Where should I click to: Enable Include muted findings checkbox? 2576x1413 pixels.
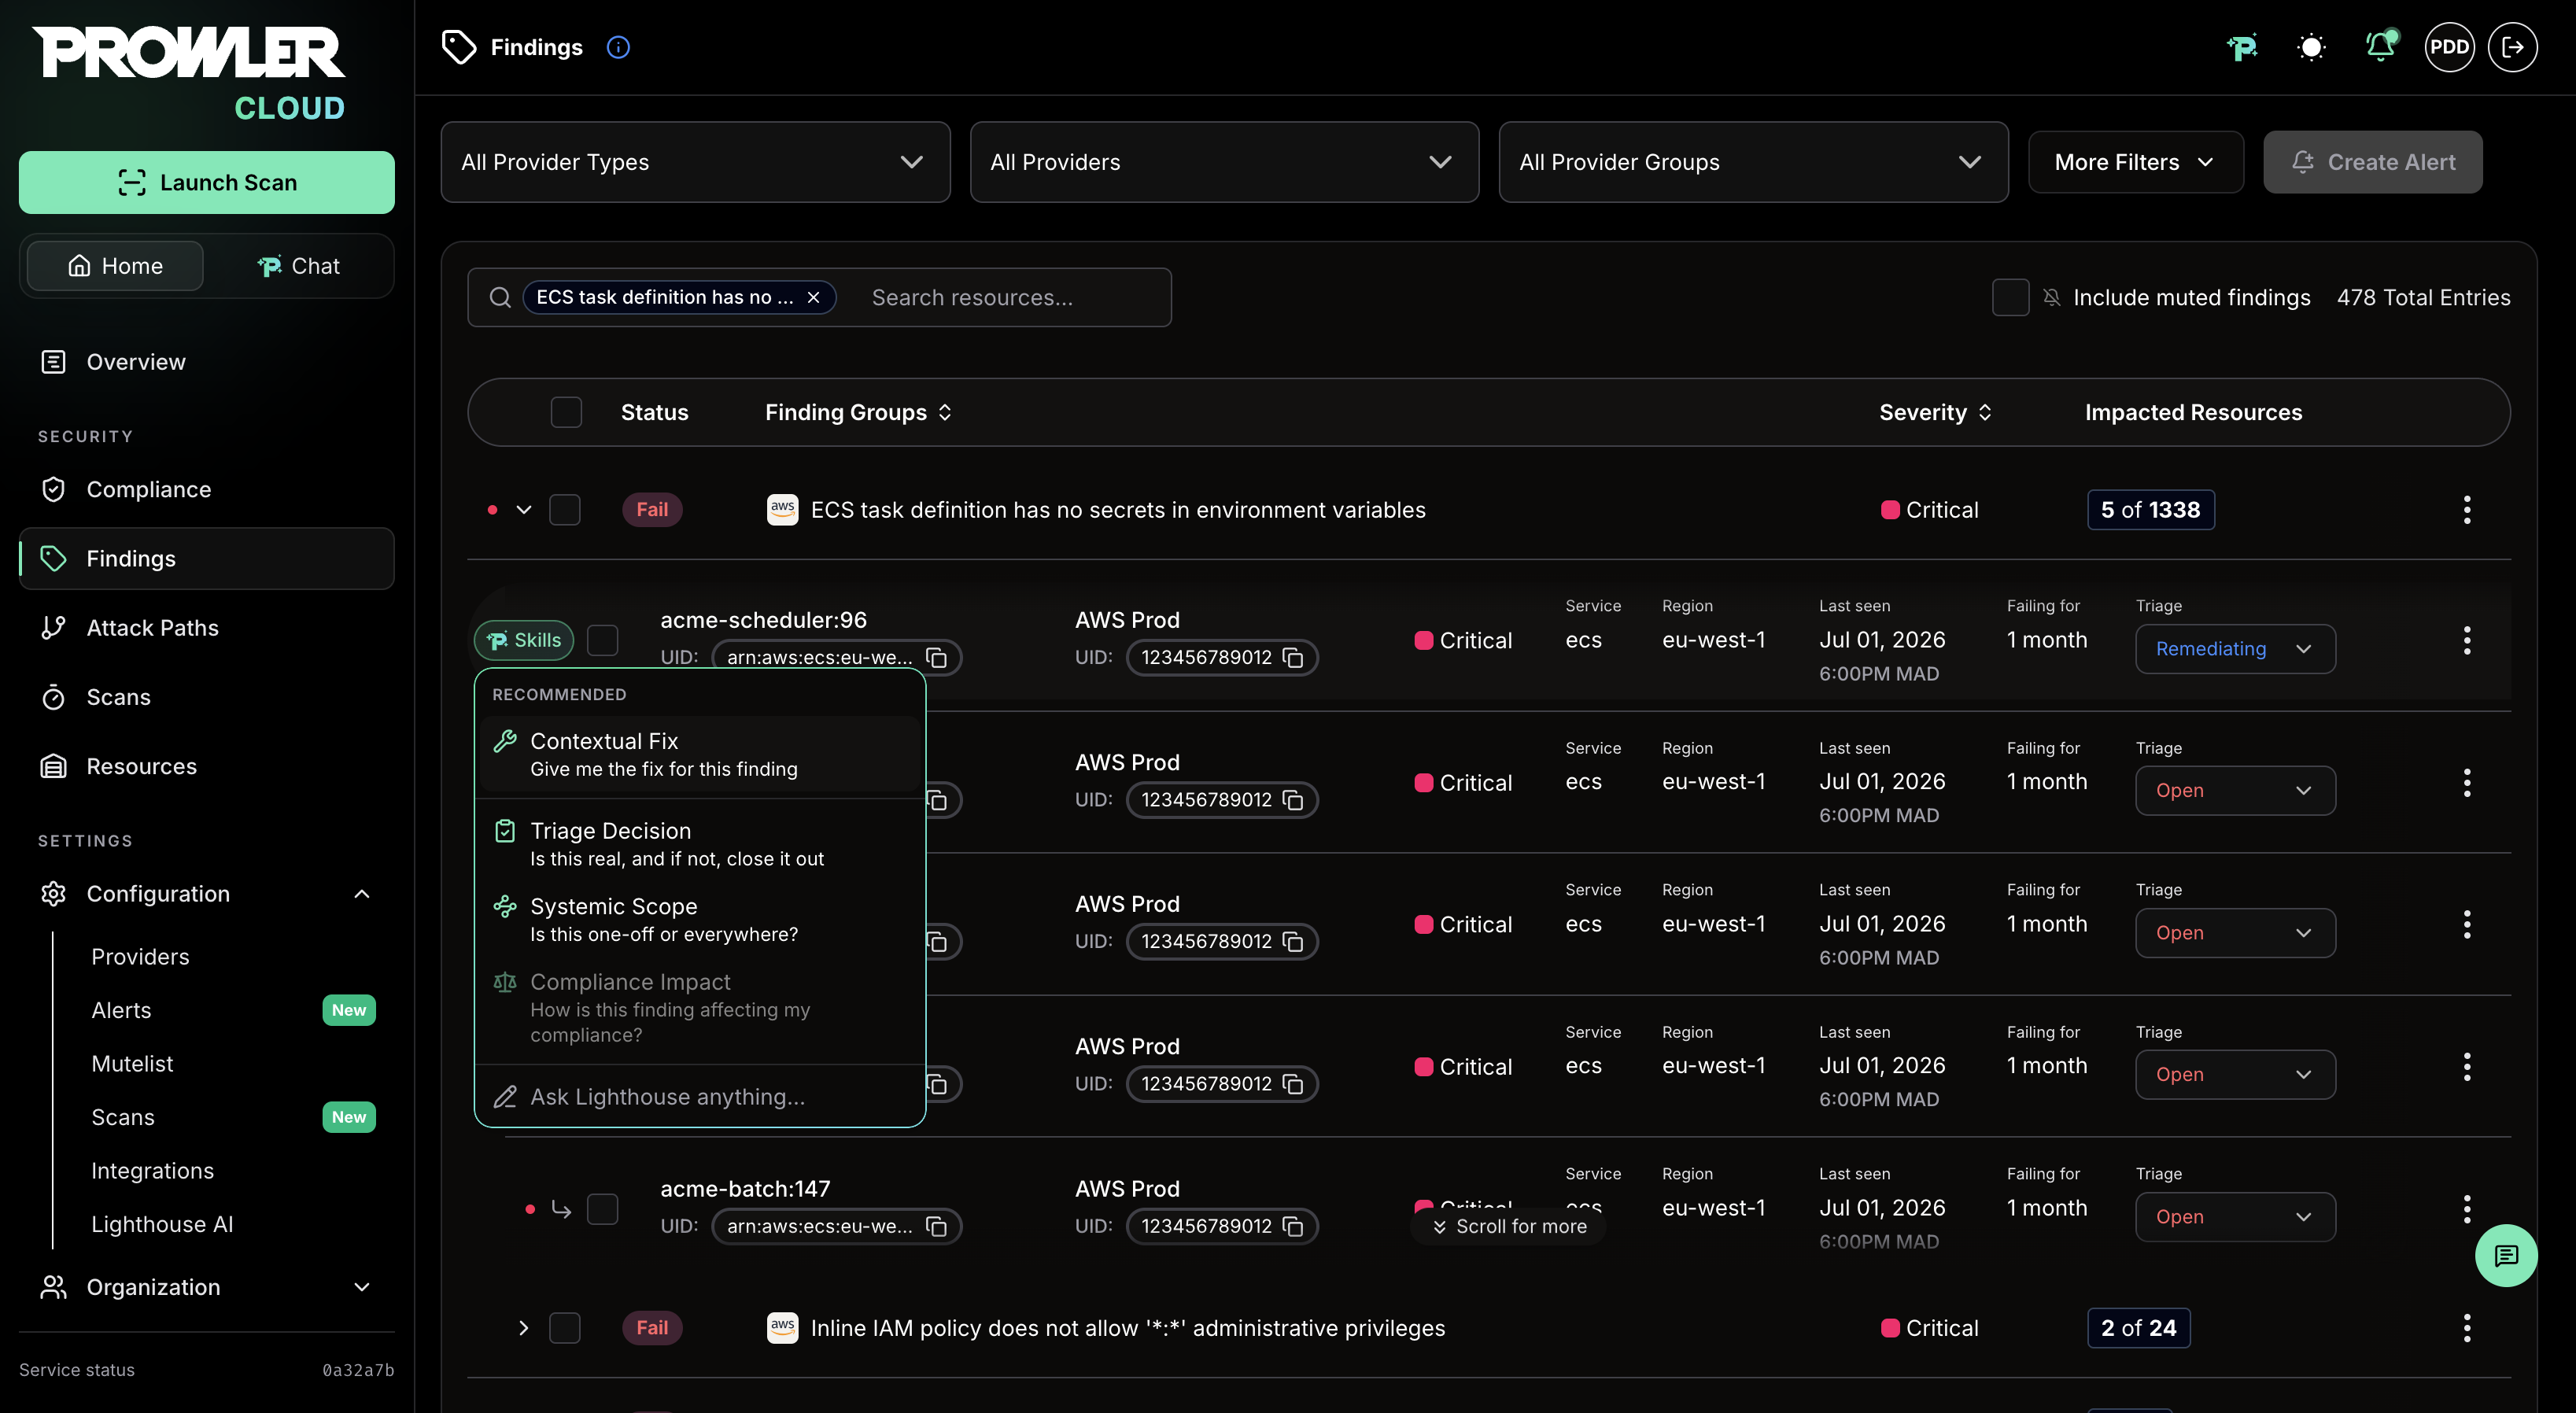coord(2010,297)
